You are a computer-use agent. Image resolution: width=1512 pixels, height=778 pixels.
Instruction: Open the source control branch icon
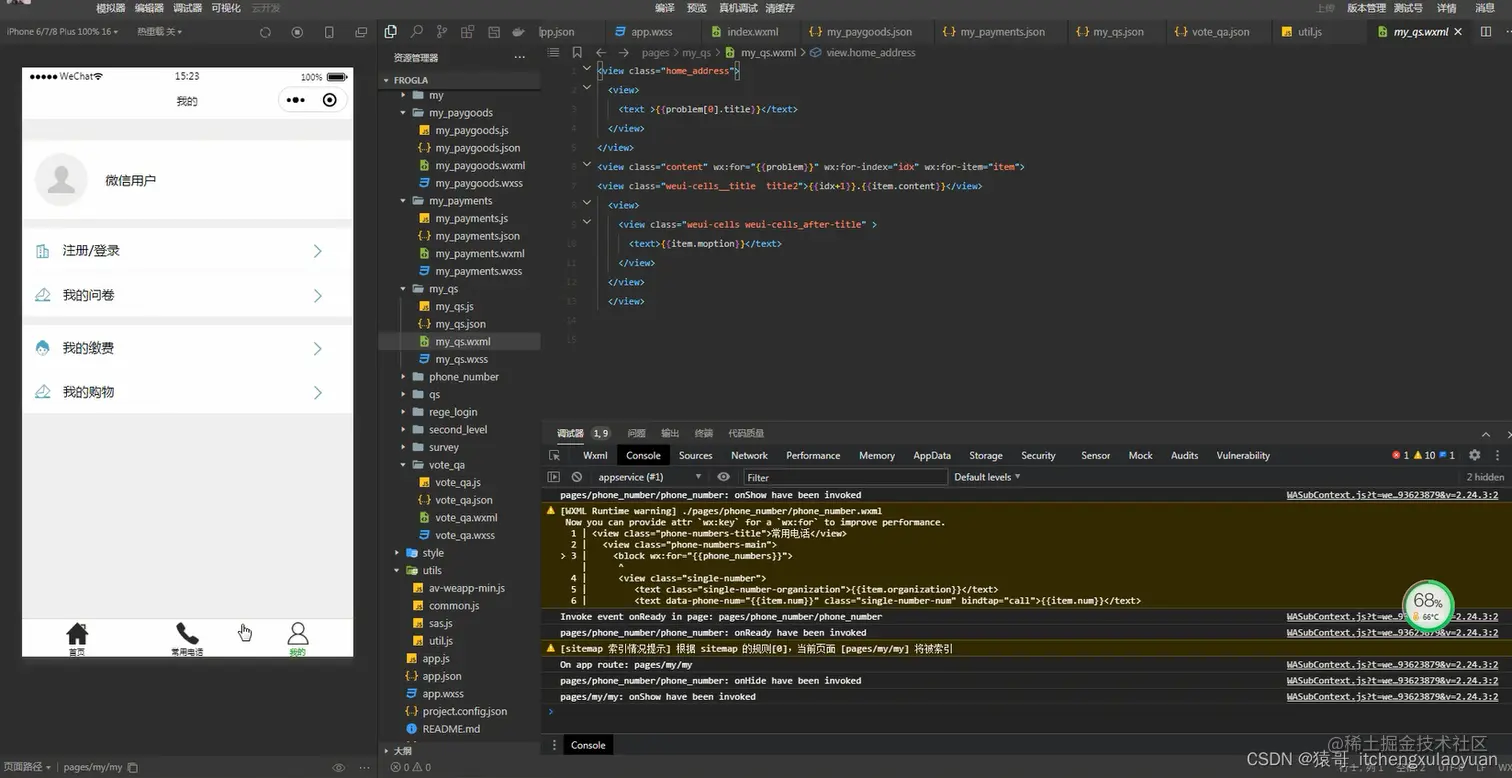tap(442, 32)
